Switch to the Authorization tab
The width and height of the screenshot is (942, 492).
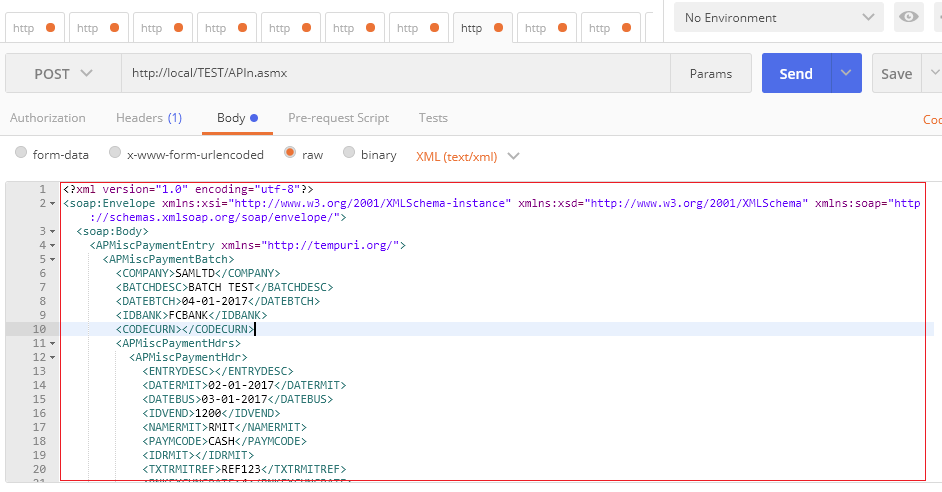click(x=47, y=118)
